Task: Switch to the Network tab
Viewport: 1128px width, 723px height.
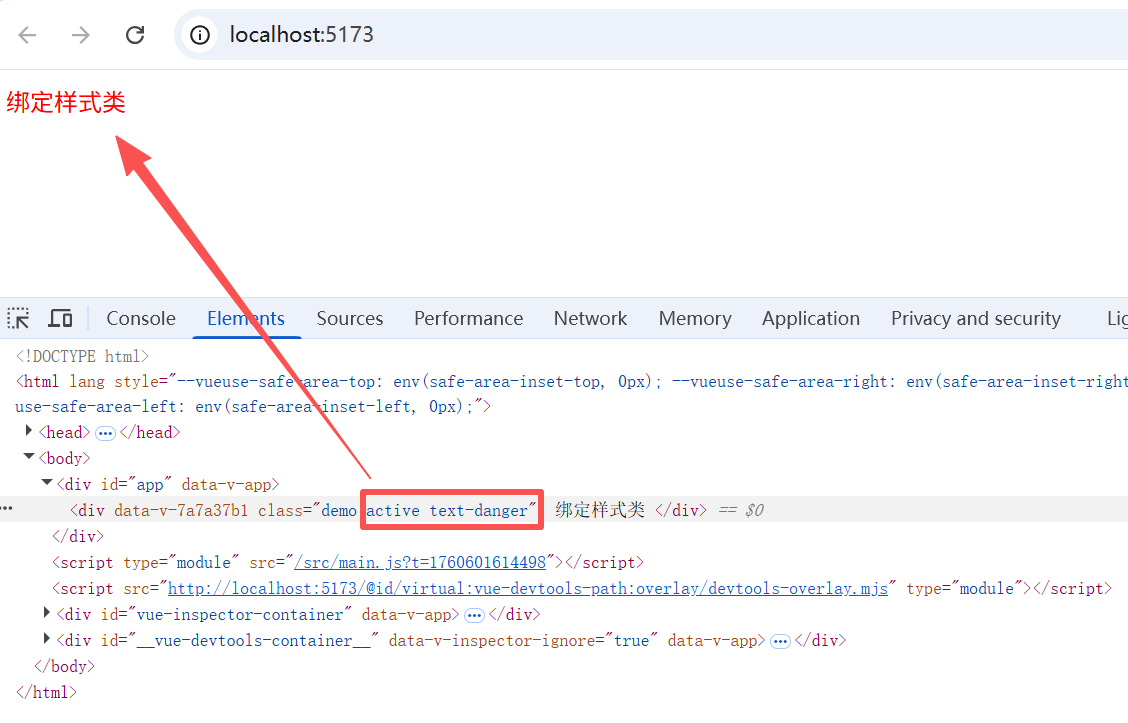Action: 591,319
